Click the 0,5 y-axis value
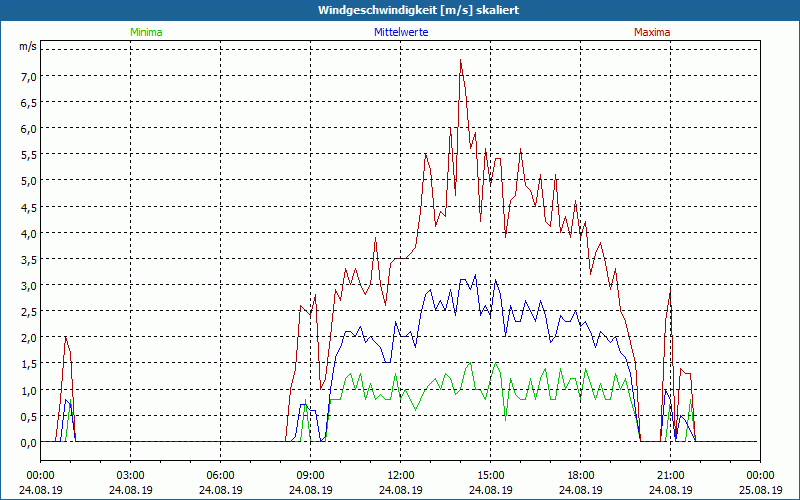 click(29, 416)
